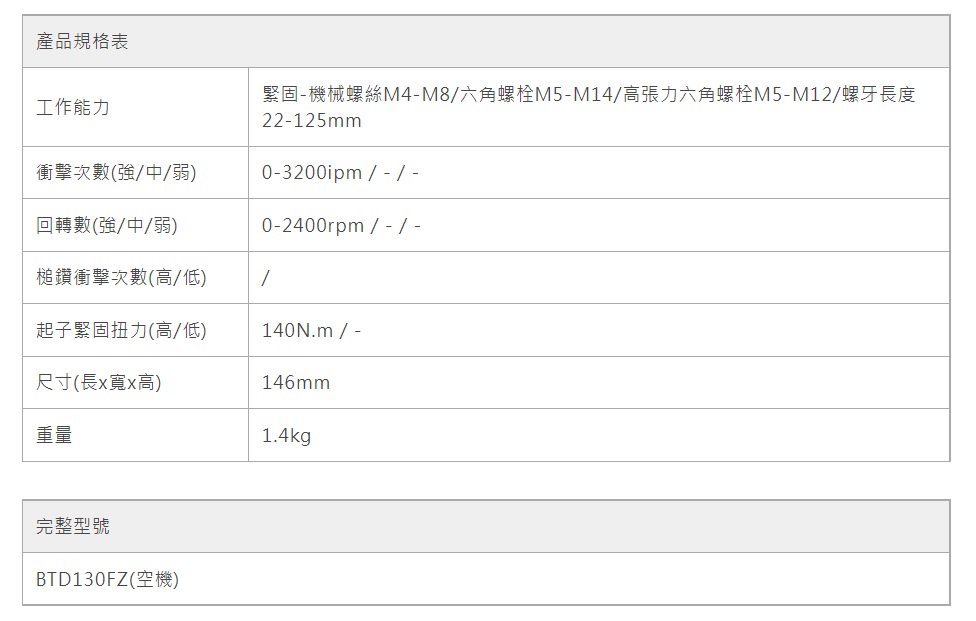Click the 高張力六角螺栓M5-M12 text
976x621 pixels.
730,95
